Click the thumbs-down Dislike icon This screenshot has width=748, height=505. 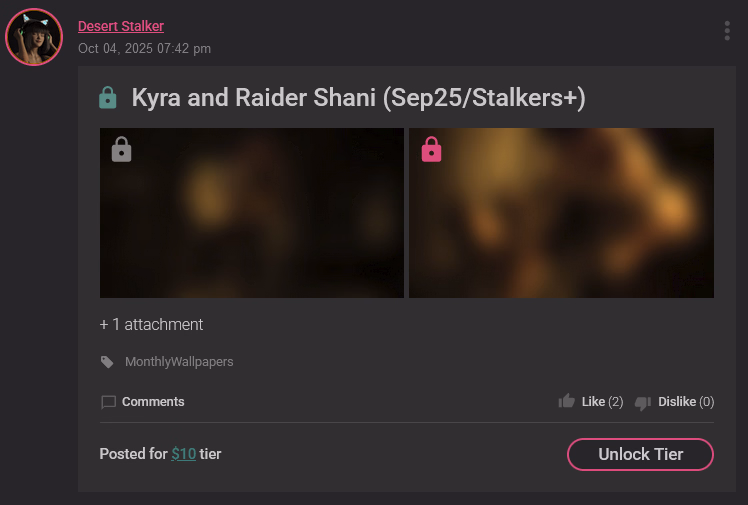click(x=643, y=402)
